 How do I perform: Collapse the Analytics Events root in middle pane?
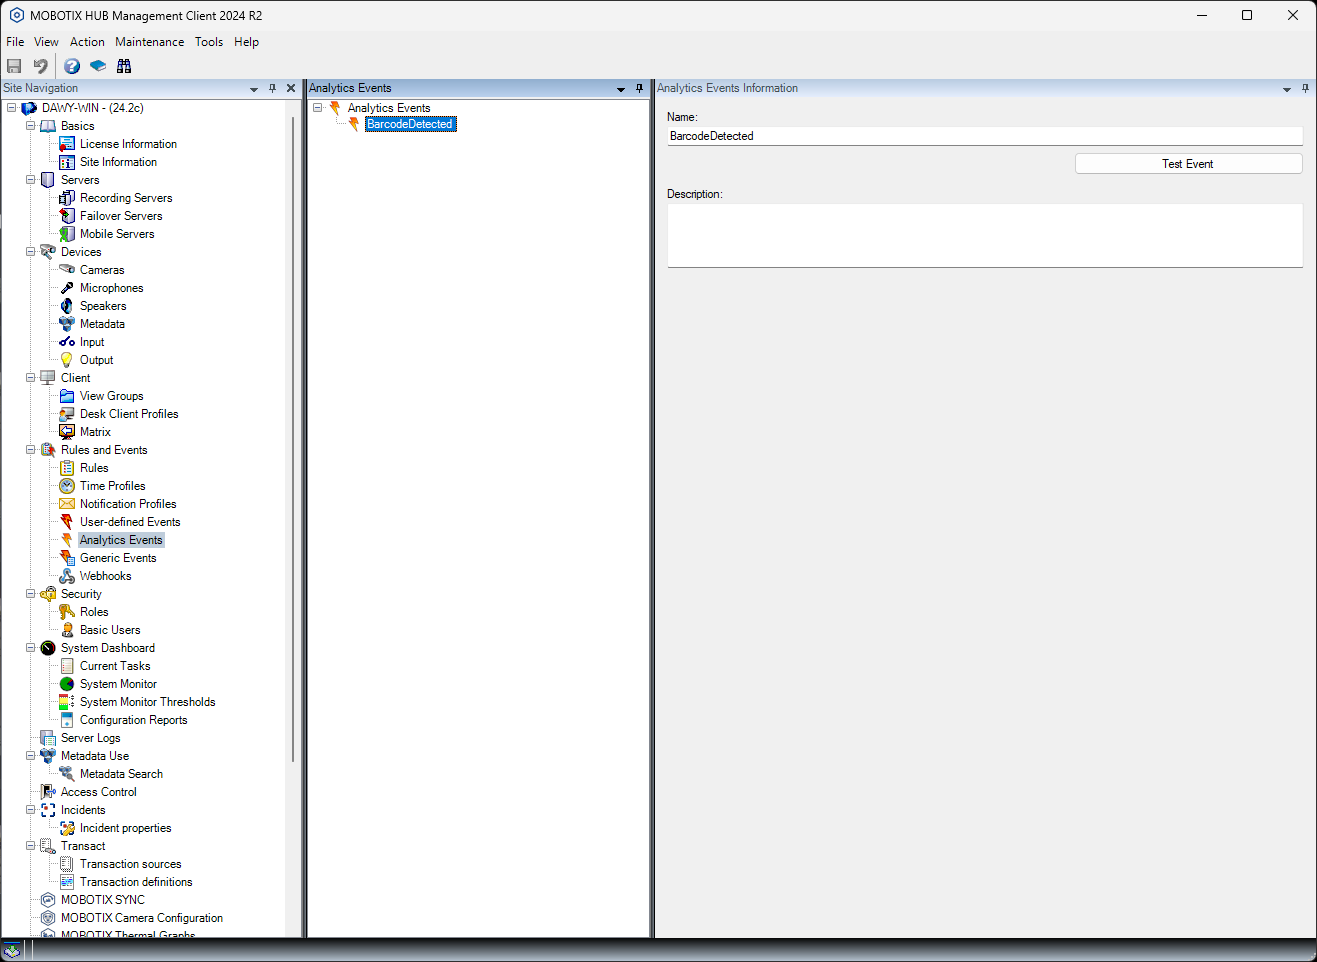(x=318, y=108)
